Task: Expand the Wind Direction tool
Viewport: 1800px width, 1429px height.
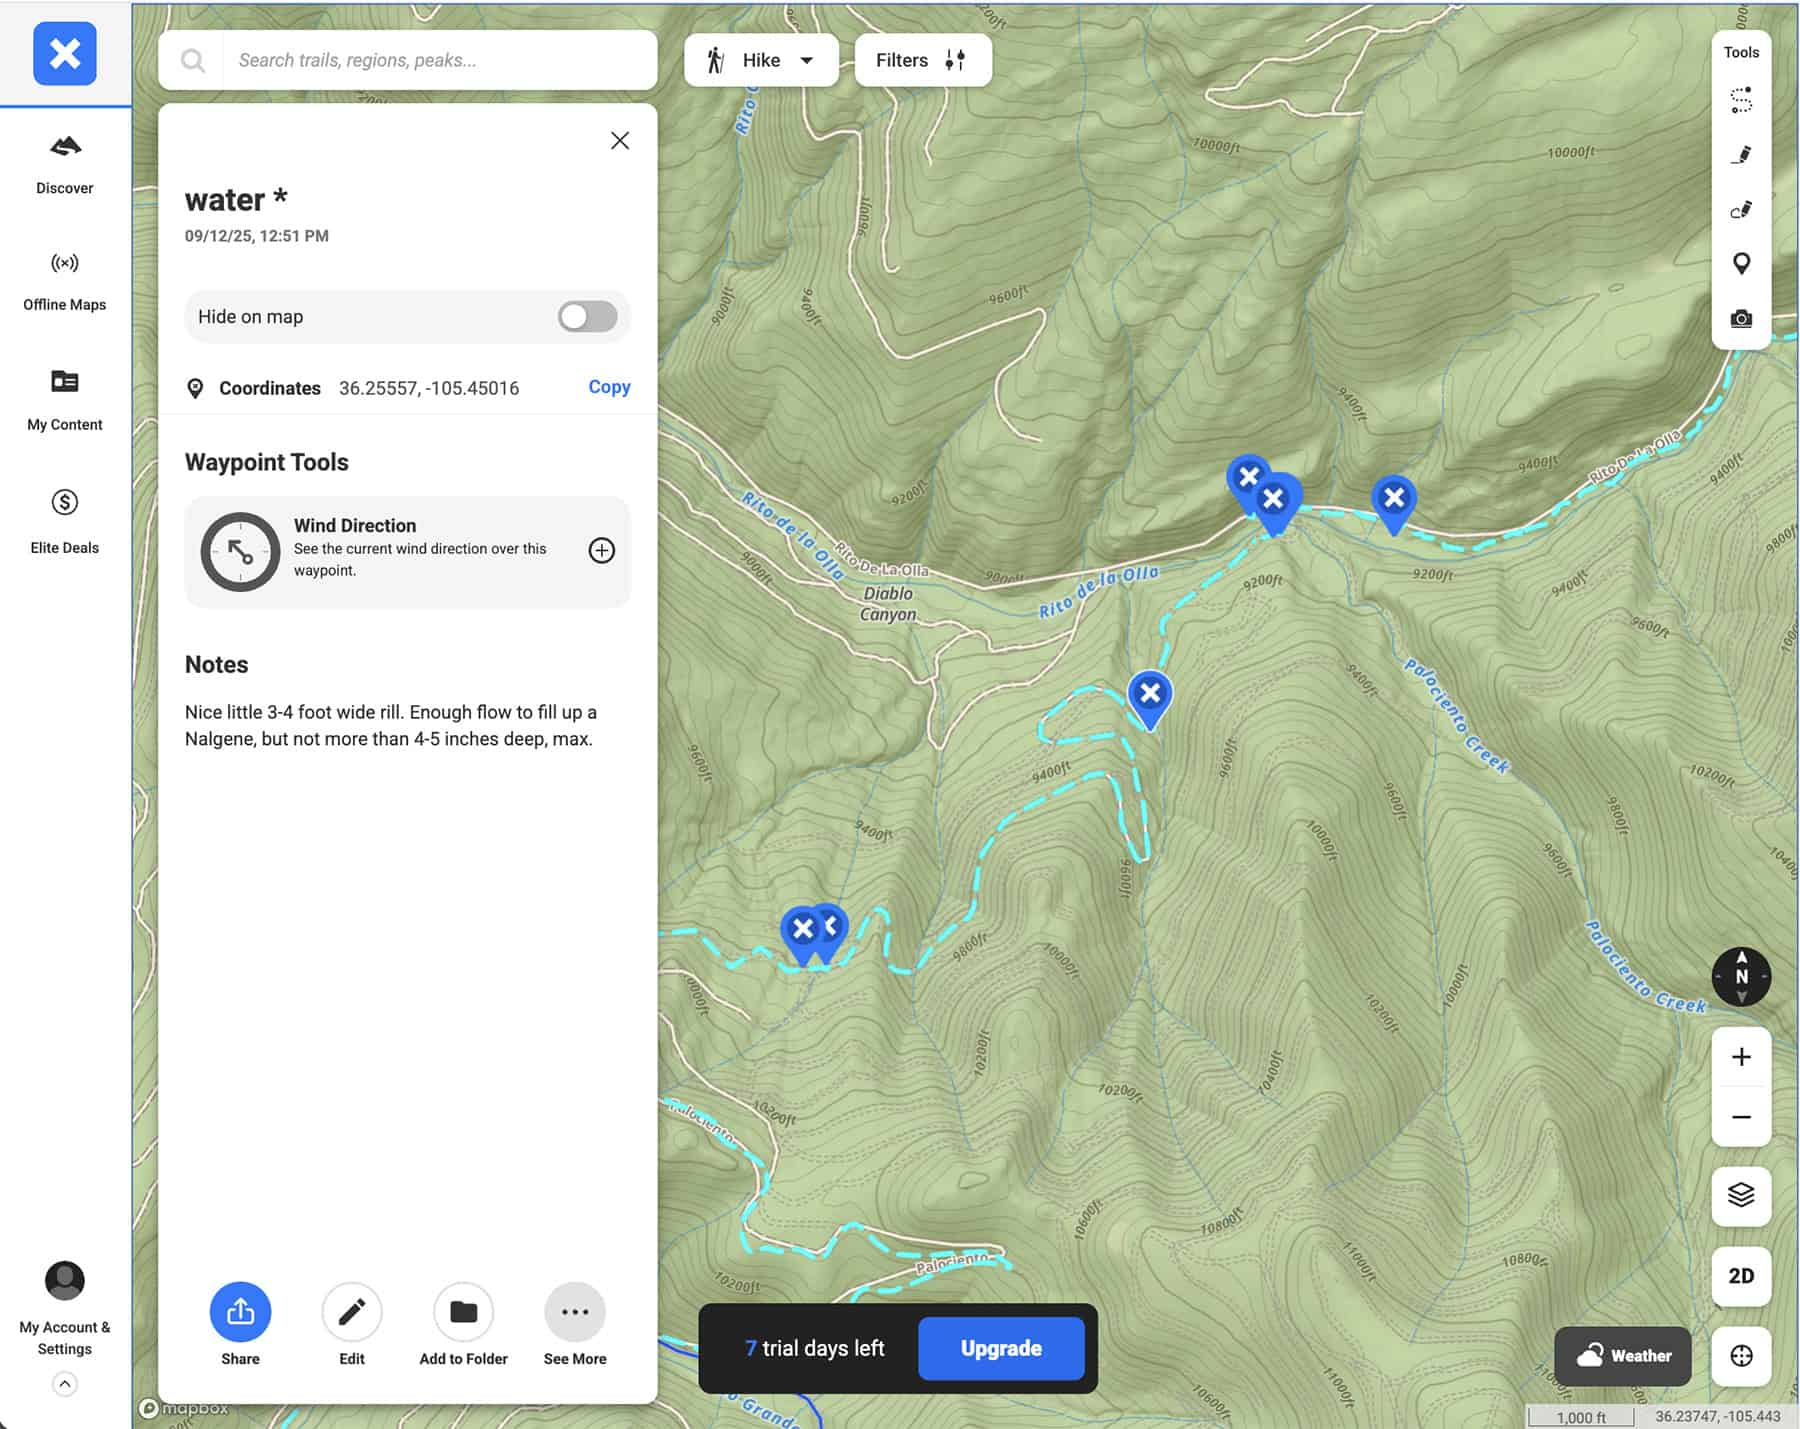Action: pyautogui.click(x=601, y=551)
